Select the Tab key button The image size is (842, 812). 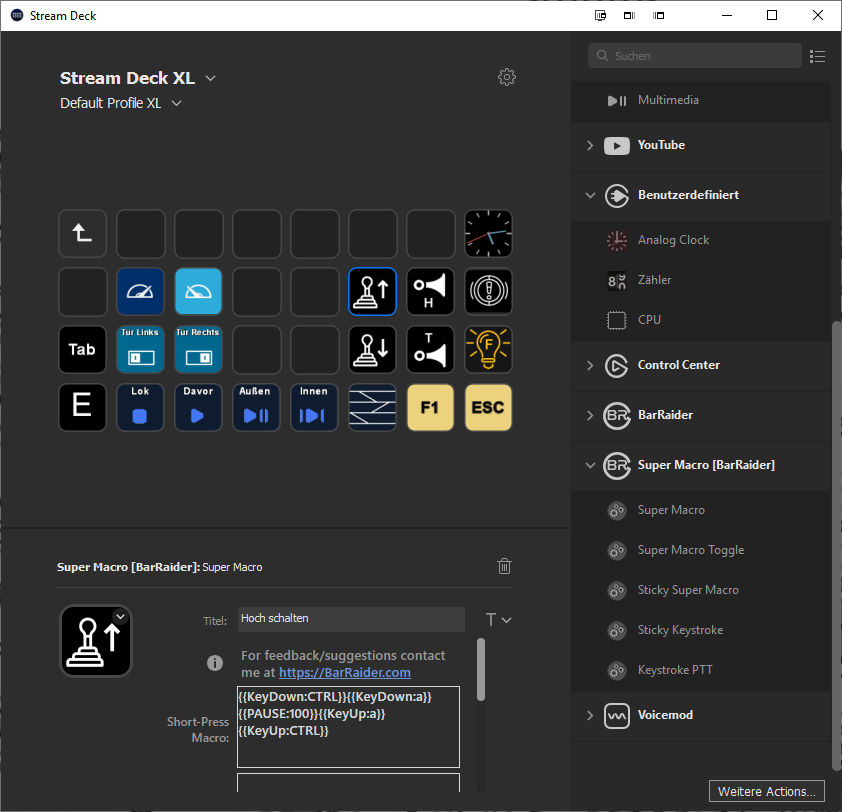82,350
